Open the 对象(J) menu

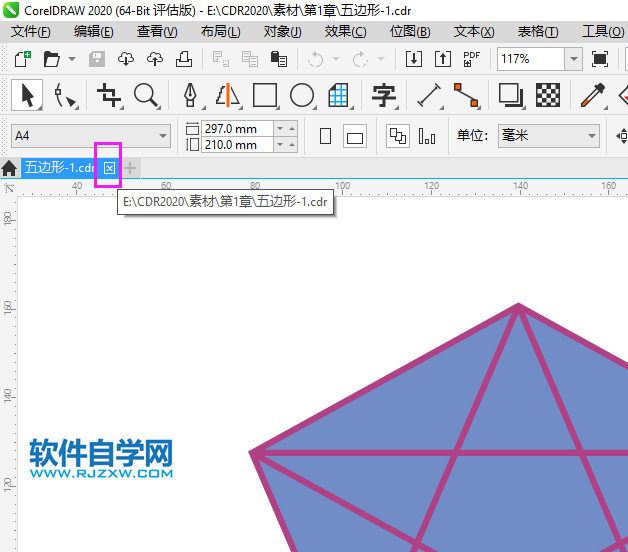pos(283,31)
